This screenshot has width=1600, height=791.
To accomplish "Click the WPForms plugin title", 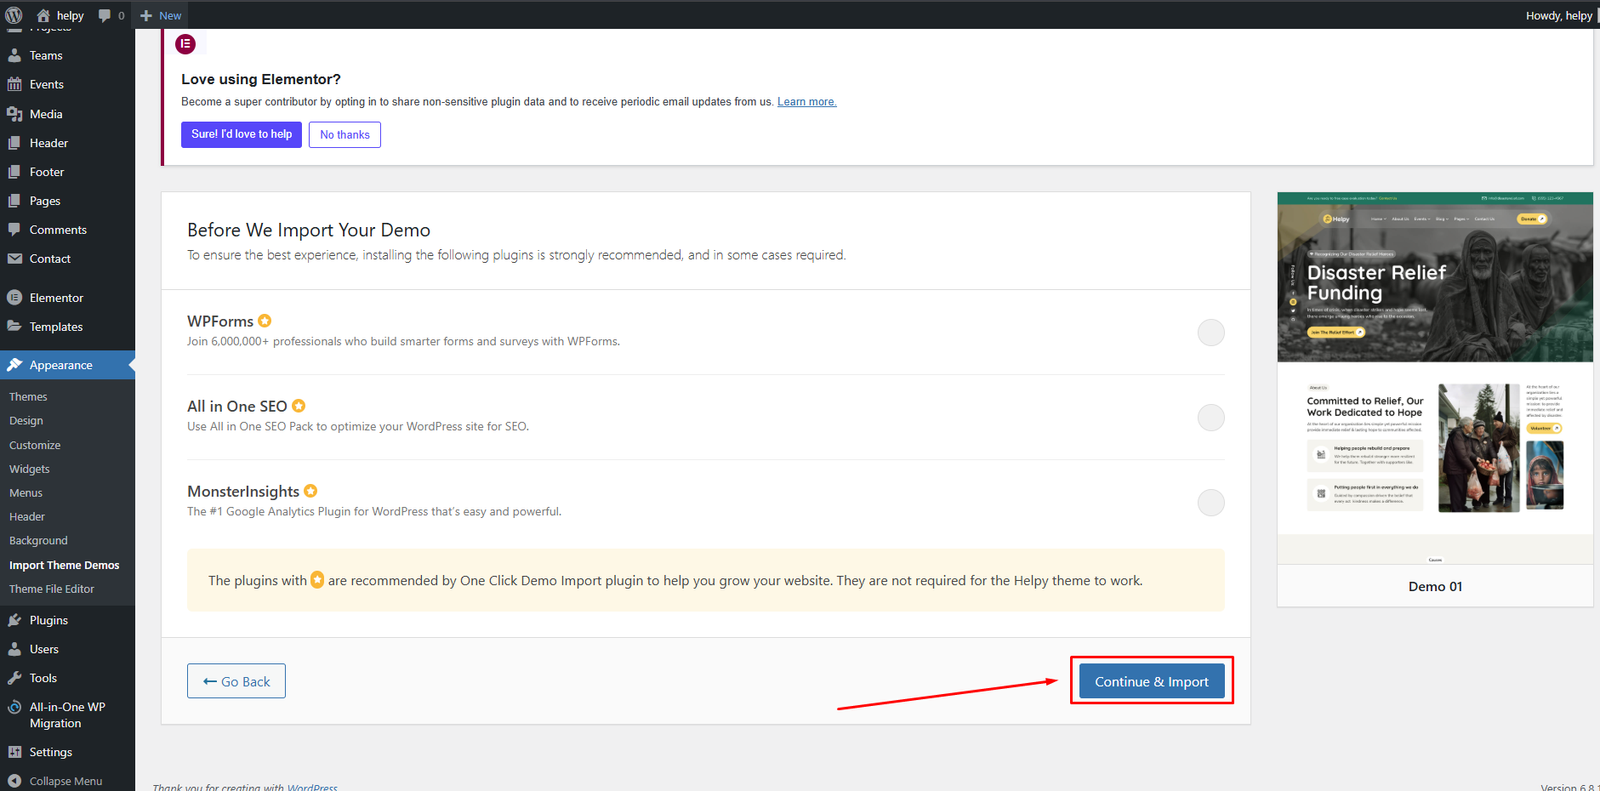I will (x=220, y=321).
